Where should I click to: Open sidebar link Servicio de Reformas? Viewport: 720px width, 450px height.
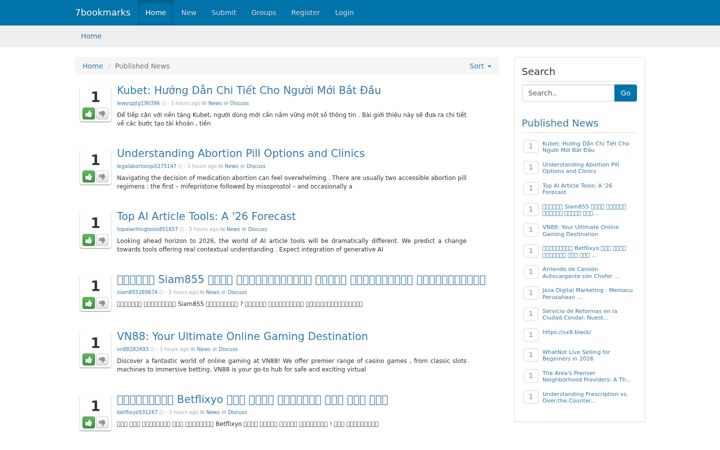click(x=579, y=314)
